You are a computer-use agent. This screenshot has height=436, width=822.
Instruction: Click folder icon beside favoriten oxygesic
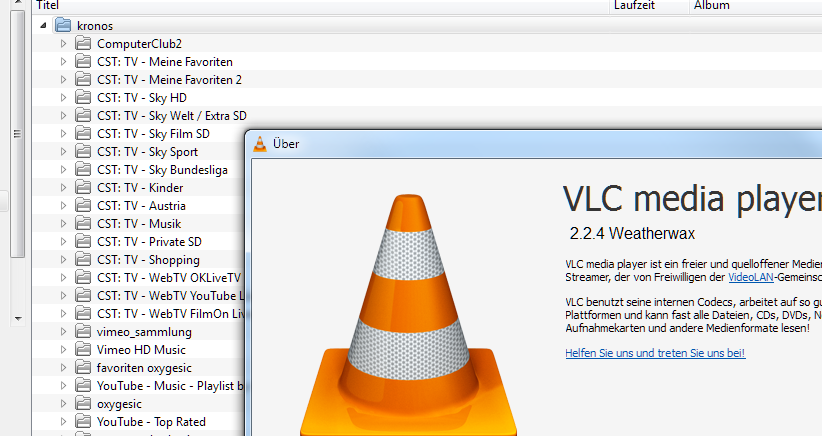tap(83, 368)
